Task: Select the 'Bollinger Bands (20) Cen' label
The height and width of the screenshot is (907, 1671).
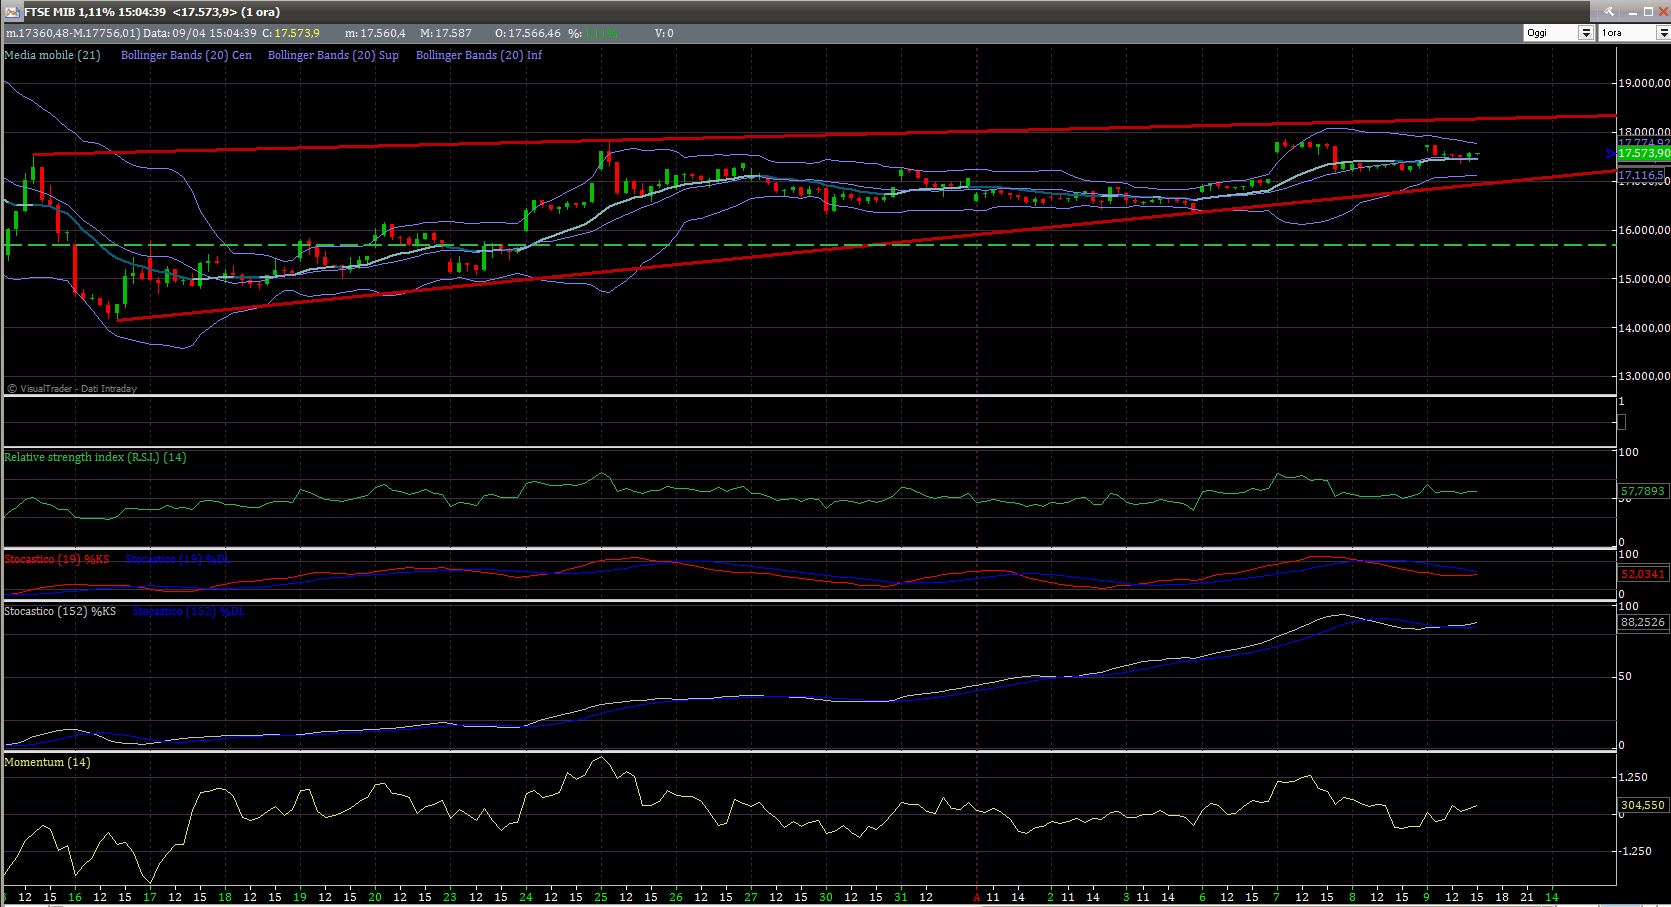Action: click(186, 55)
